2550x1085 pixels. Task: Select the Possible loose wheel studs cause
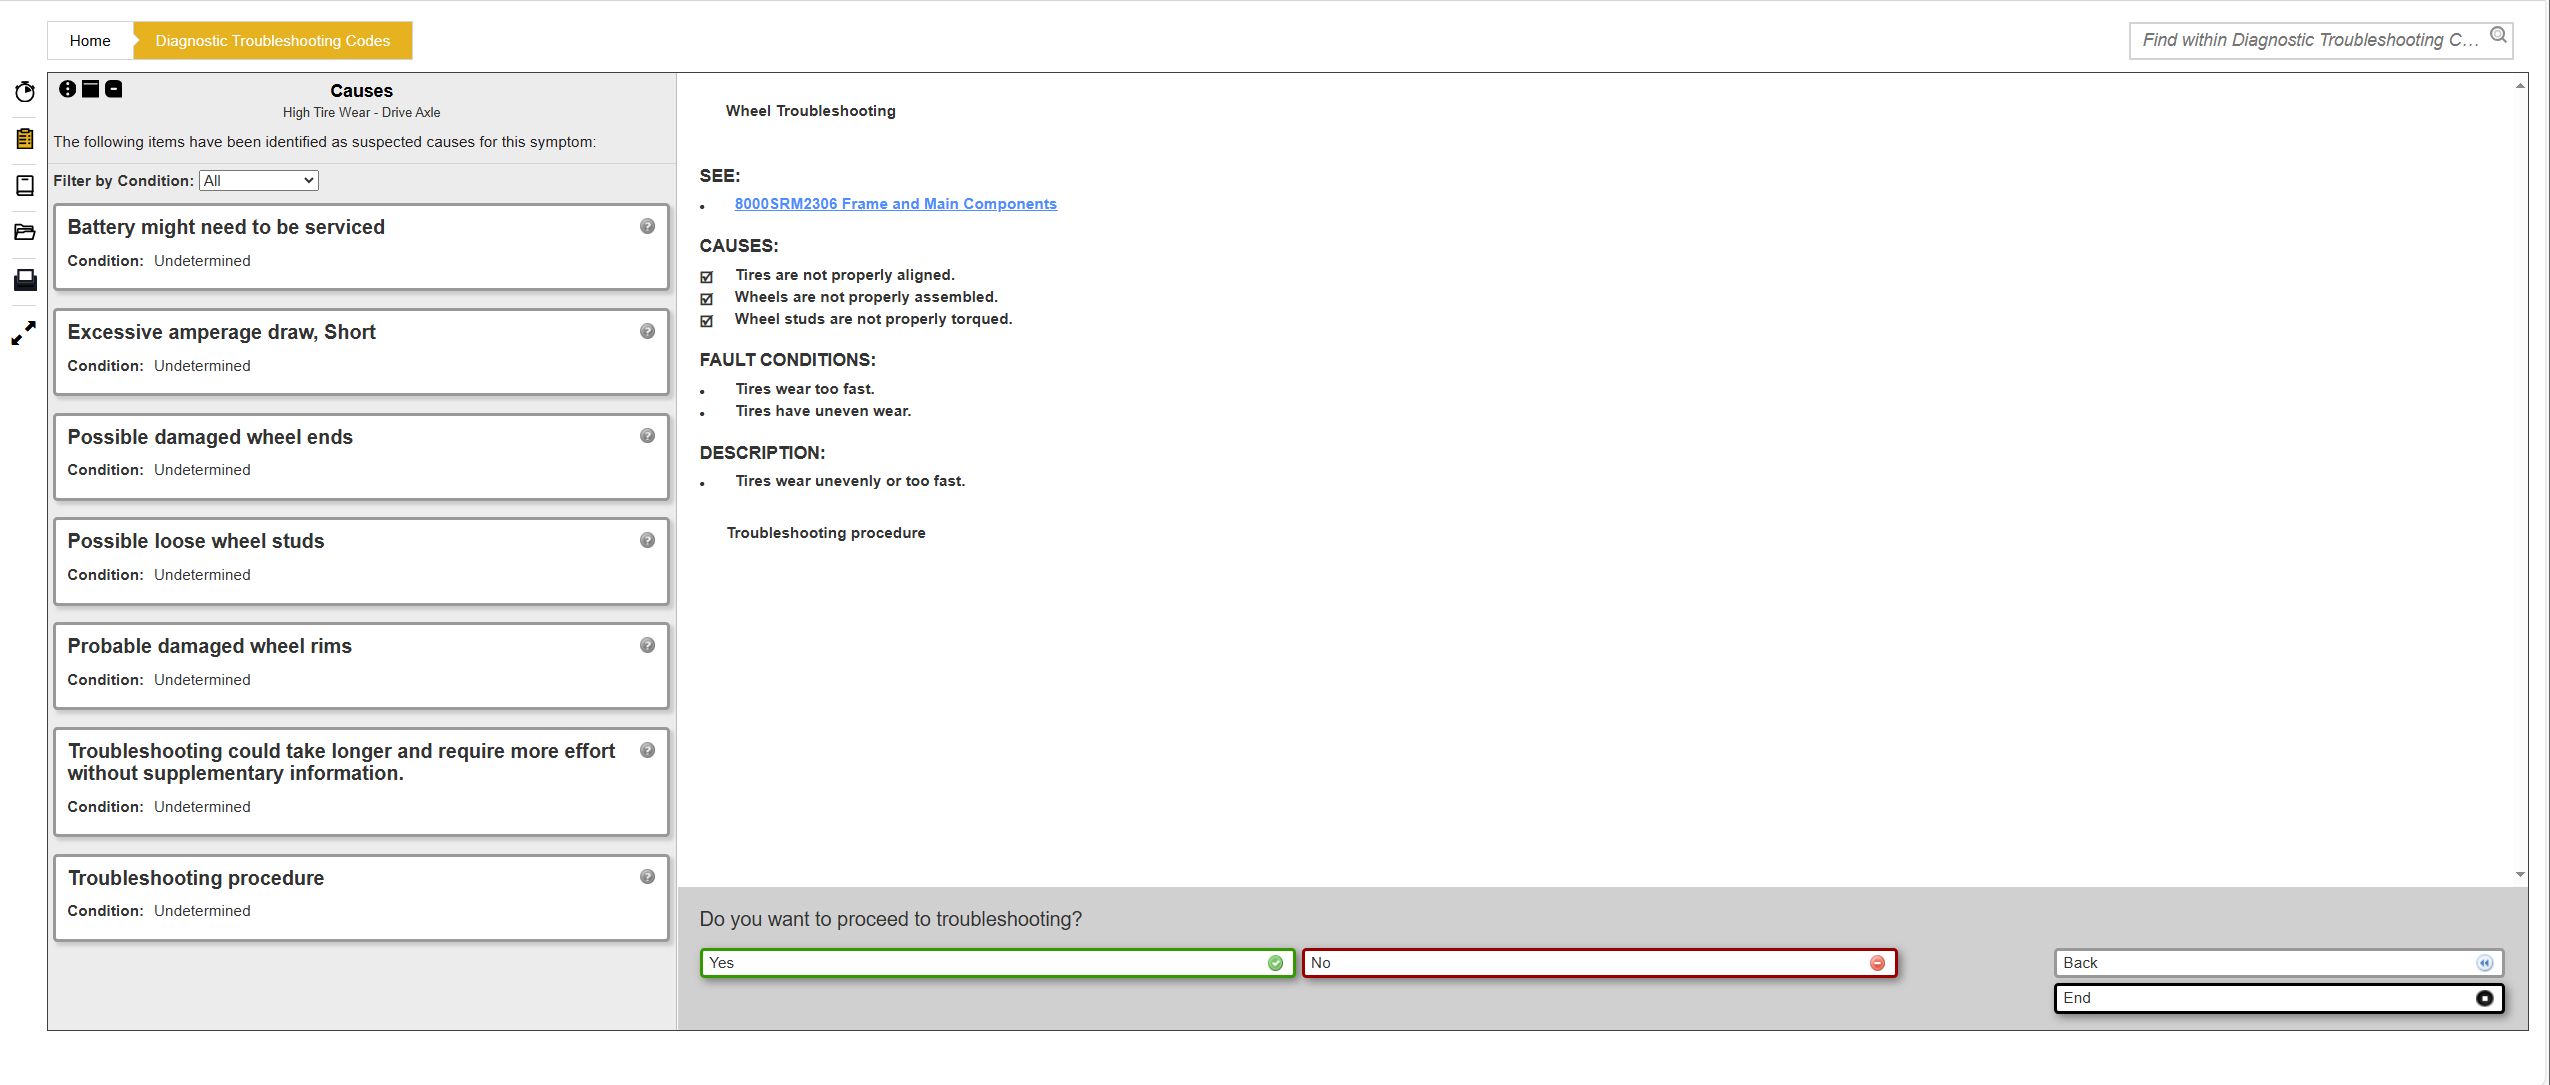(x=361, y=561)
